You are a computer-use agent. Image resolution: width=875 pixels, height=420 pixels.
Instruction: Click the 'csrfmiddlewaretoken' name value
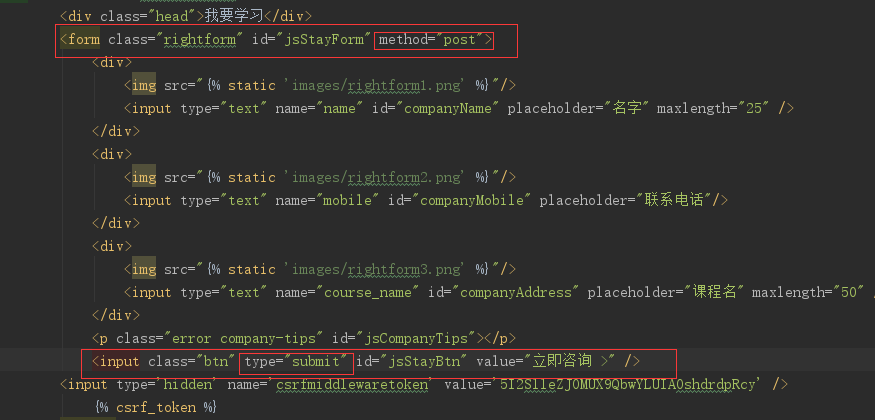(352, 384)
